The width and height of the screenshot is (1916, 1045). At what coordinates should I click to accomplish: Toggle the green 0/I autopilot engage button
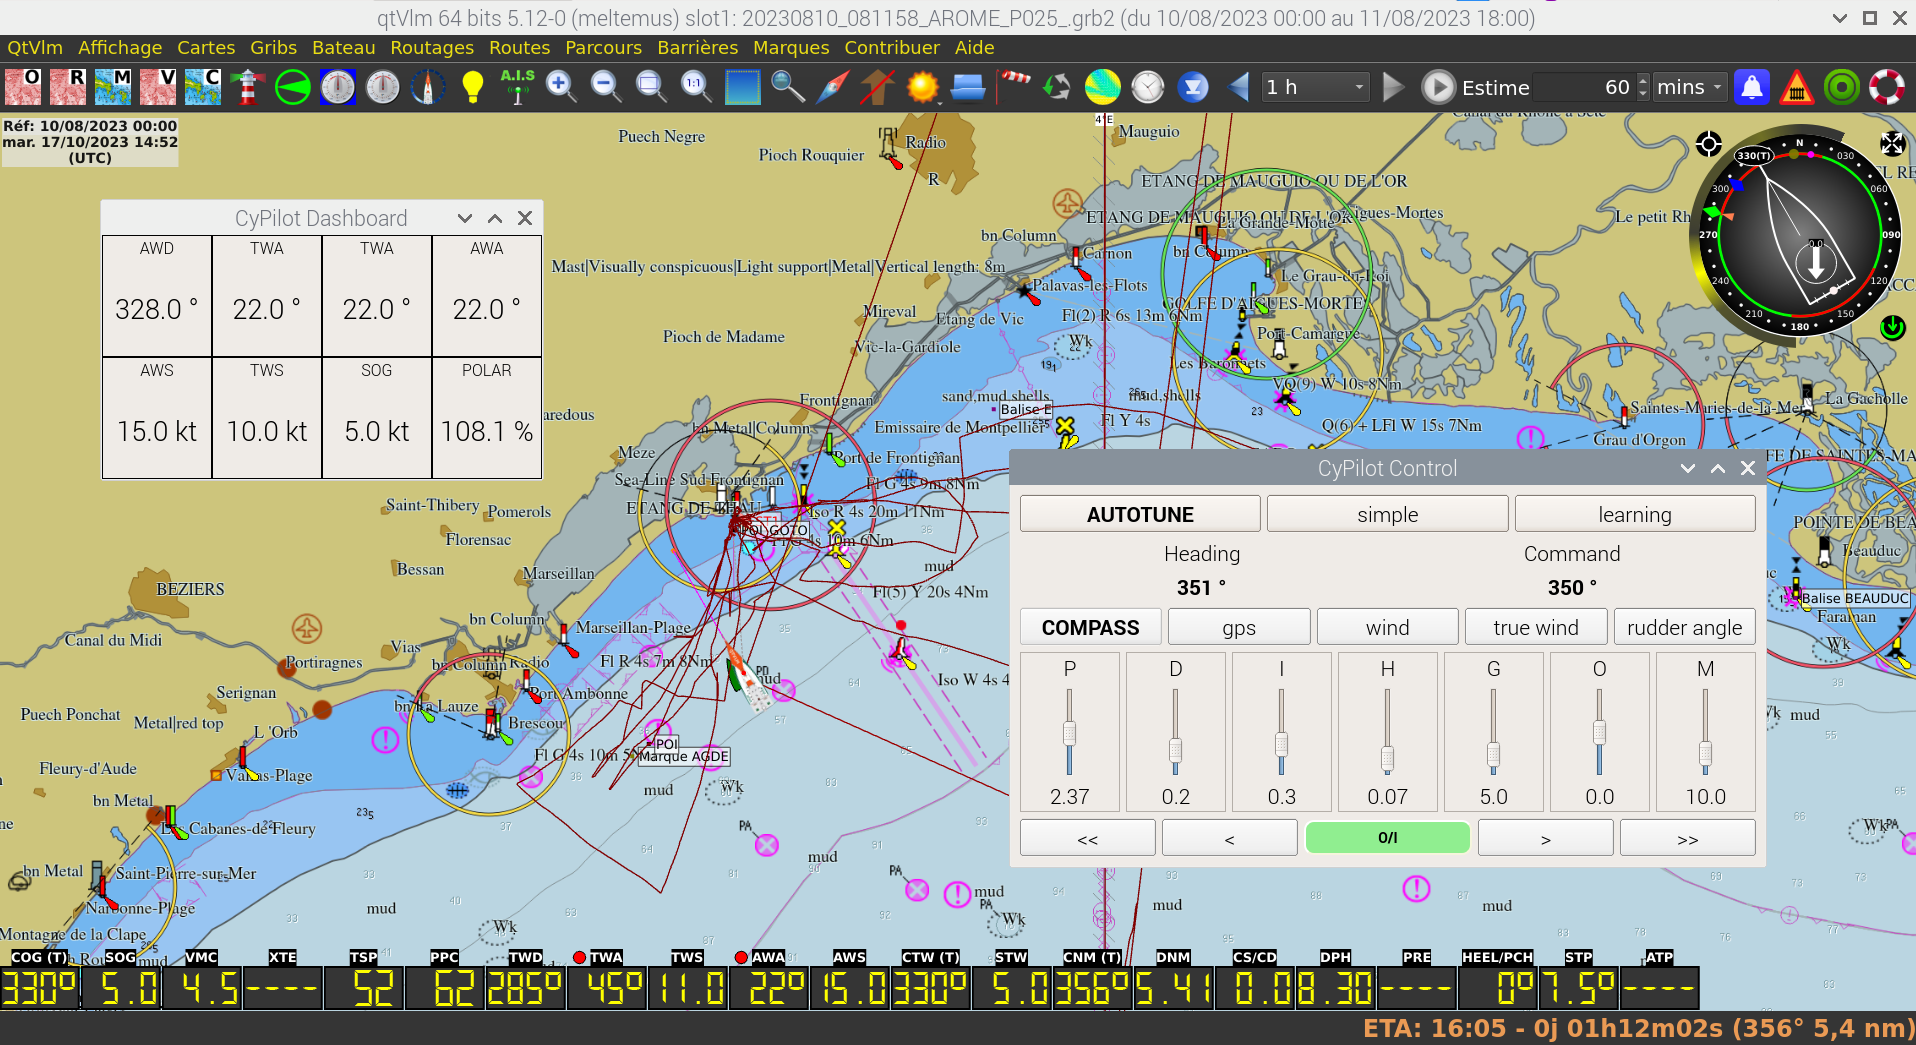pyautogui.click(x=1387, y=838)
